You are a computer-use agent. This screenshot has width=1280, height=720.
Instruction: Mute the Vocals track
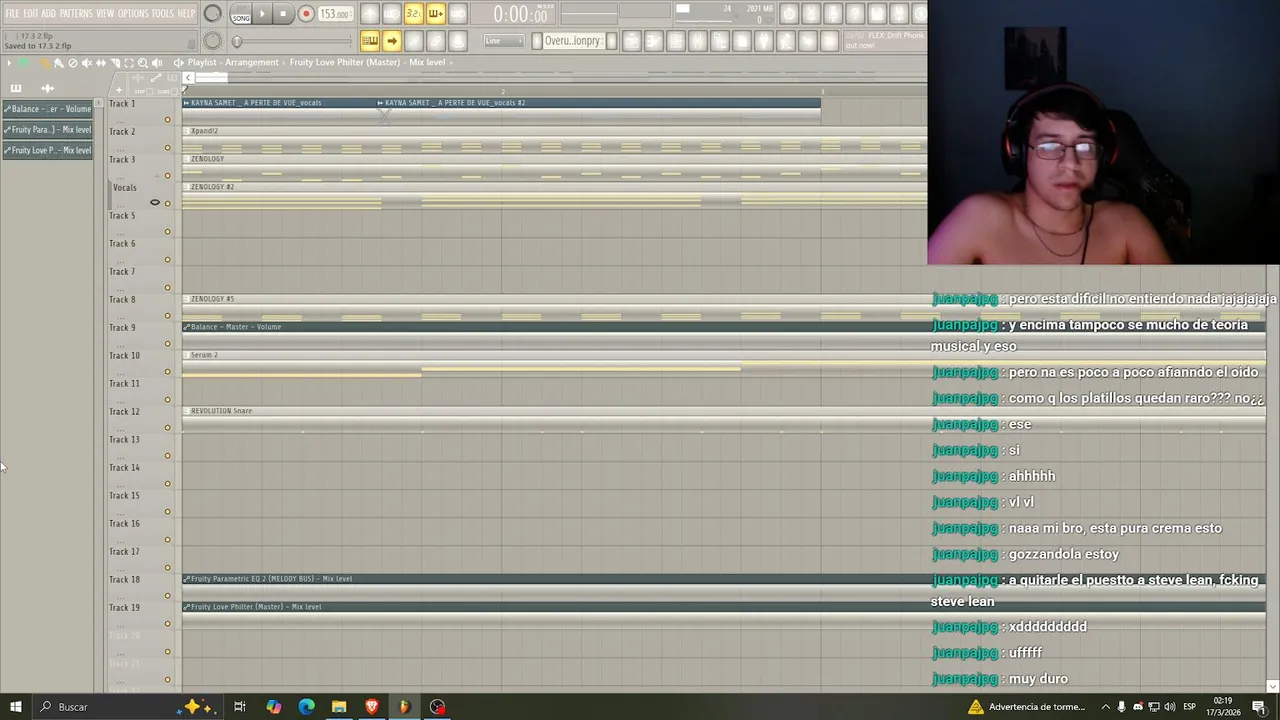[167, 204]
